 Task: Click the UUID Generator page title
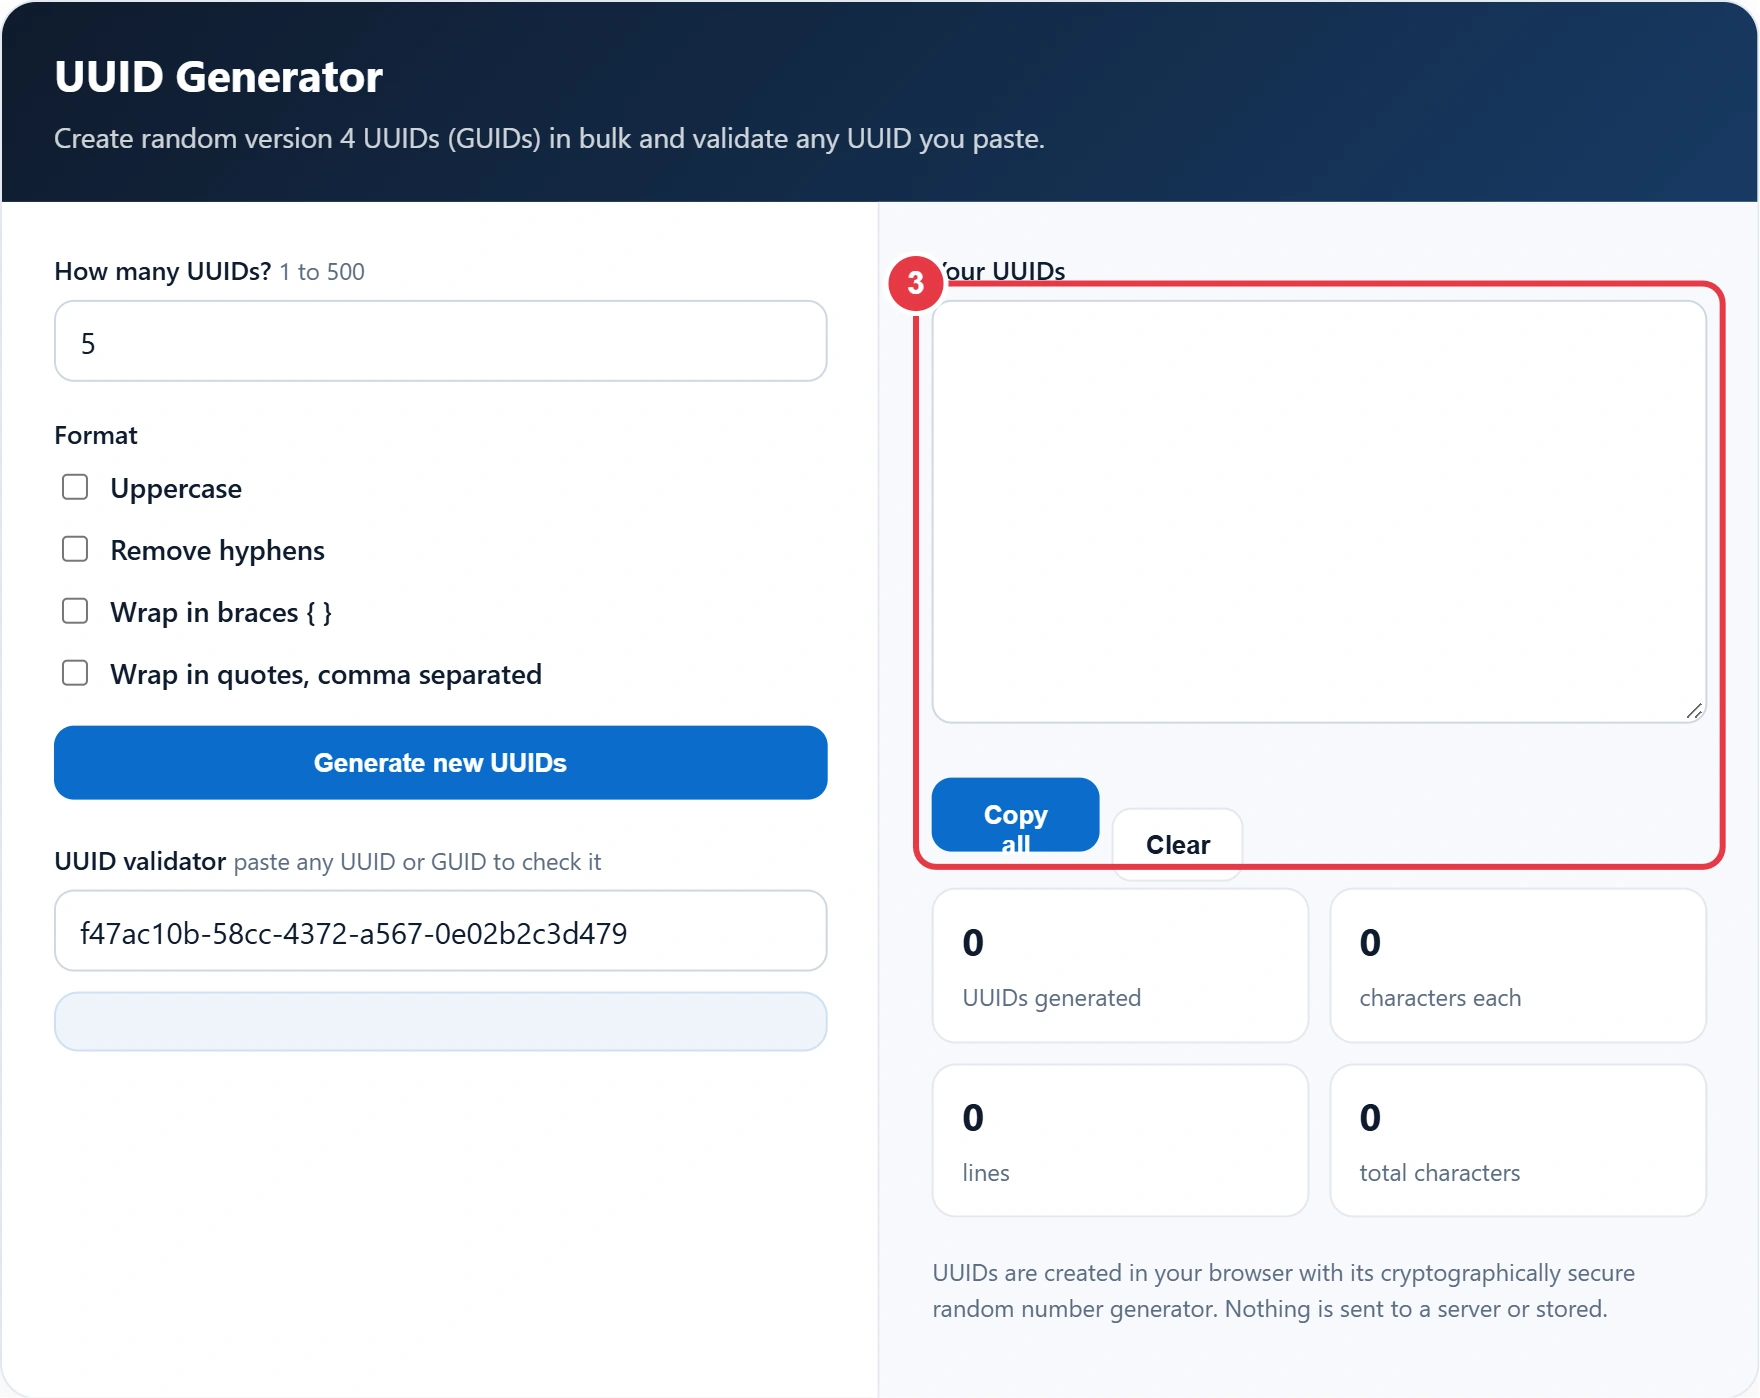pyautogui.click(x=218, y=77)
